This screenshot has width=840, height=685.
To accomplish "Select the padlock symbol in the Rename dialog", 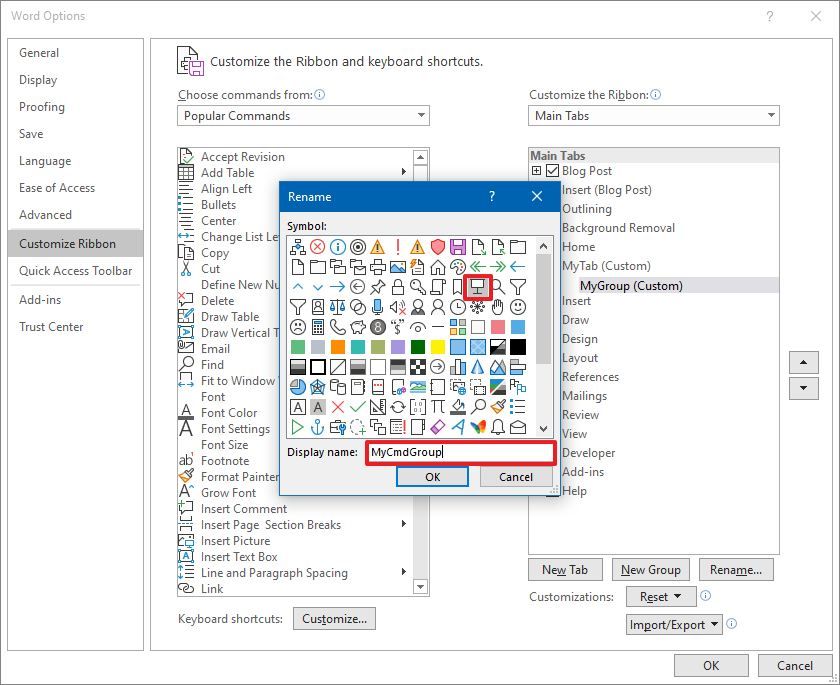I will click(x=398, y=288).
